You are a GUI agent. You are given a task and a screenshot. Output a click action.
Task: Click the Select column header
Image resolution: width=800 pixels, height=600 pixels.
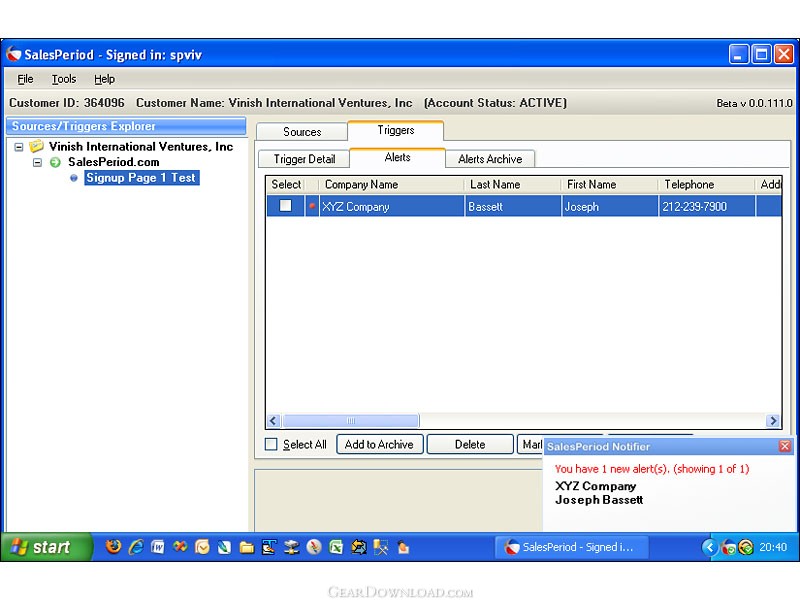pyautogui.click(x=286, y=185)
